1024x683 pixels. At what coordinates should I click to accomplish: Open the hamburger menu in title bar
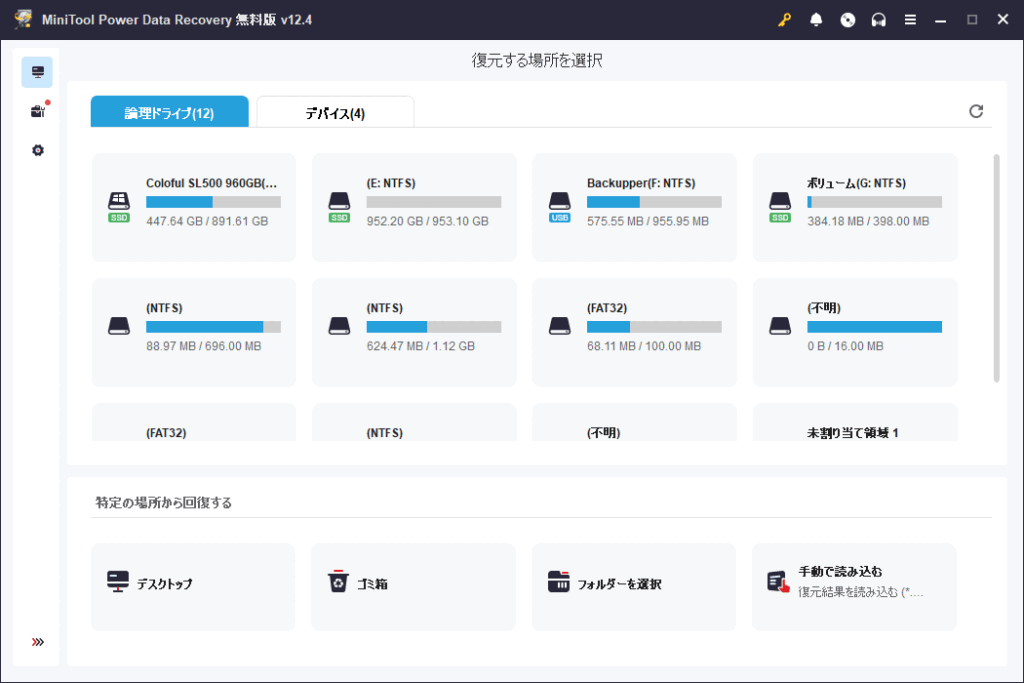[x=910, y=20]
